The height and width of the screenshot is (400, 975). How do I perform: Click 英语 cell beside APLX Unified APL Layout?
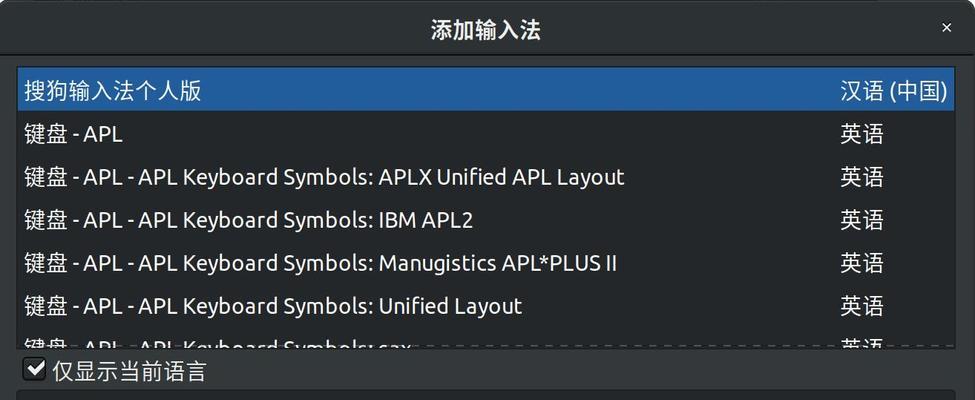point(862,177)
